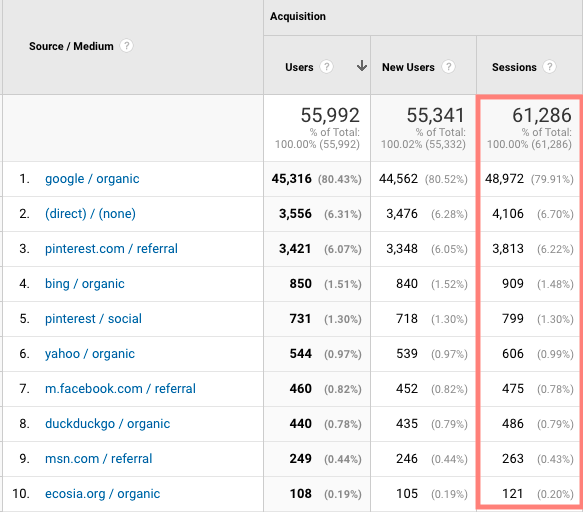Select Sessions value 263
583x512 pixels.
click(x=513, y=458)
